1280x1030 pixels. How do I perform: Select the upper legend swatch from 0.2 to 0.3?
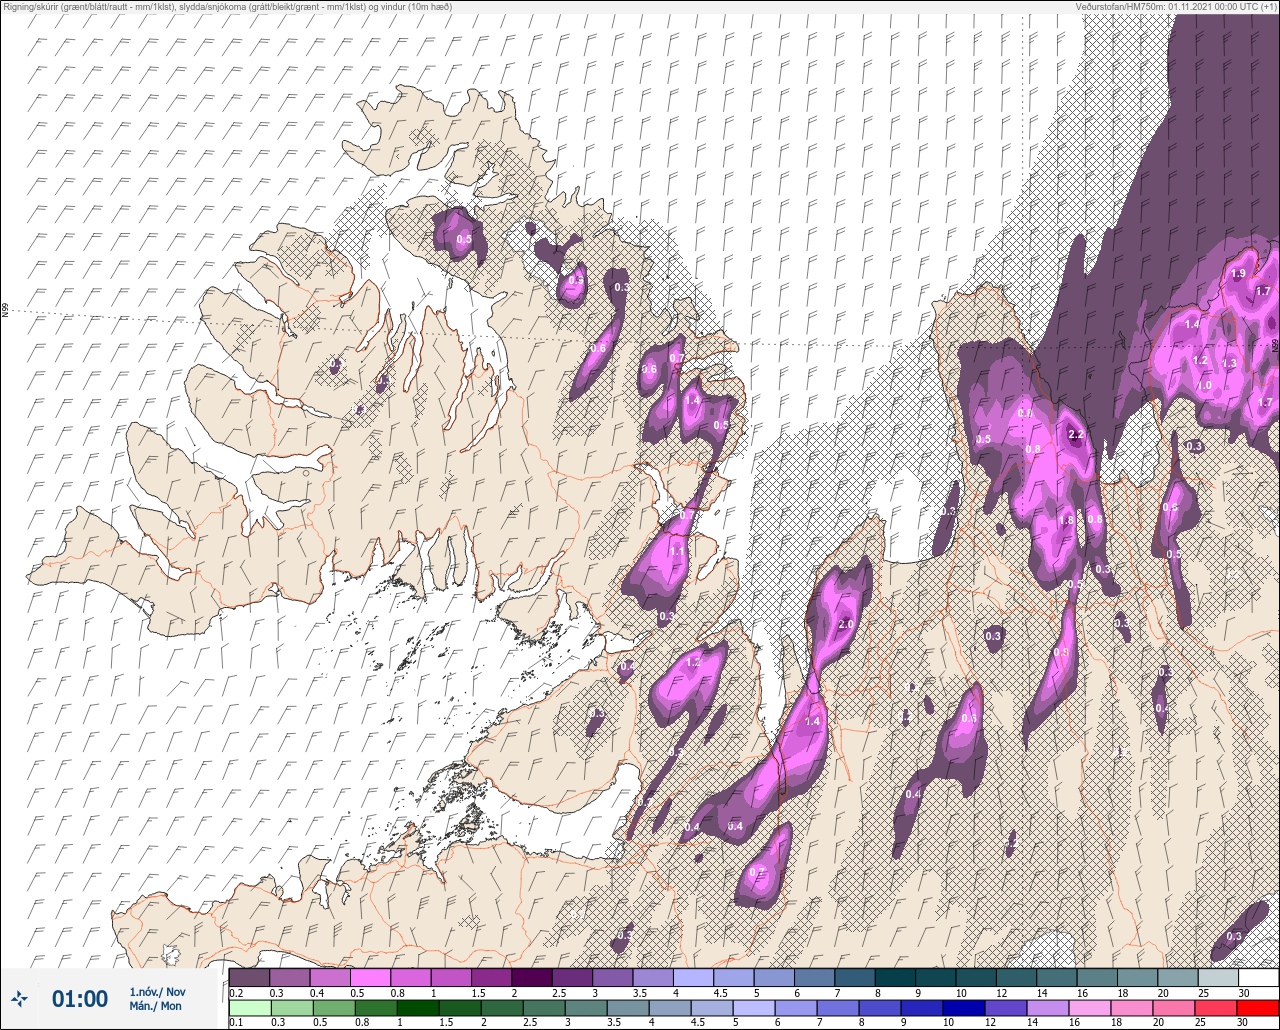(249, 977)
